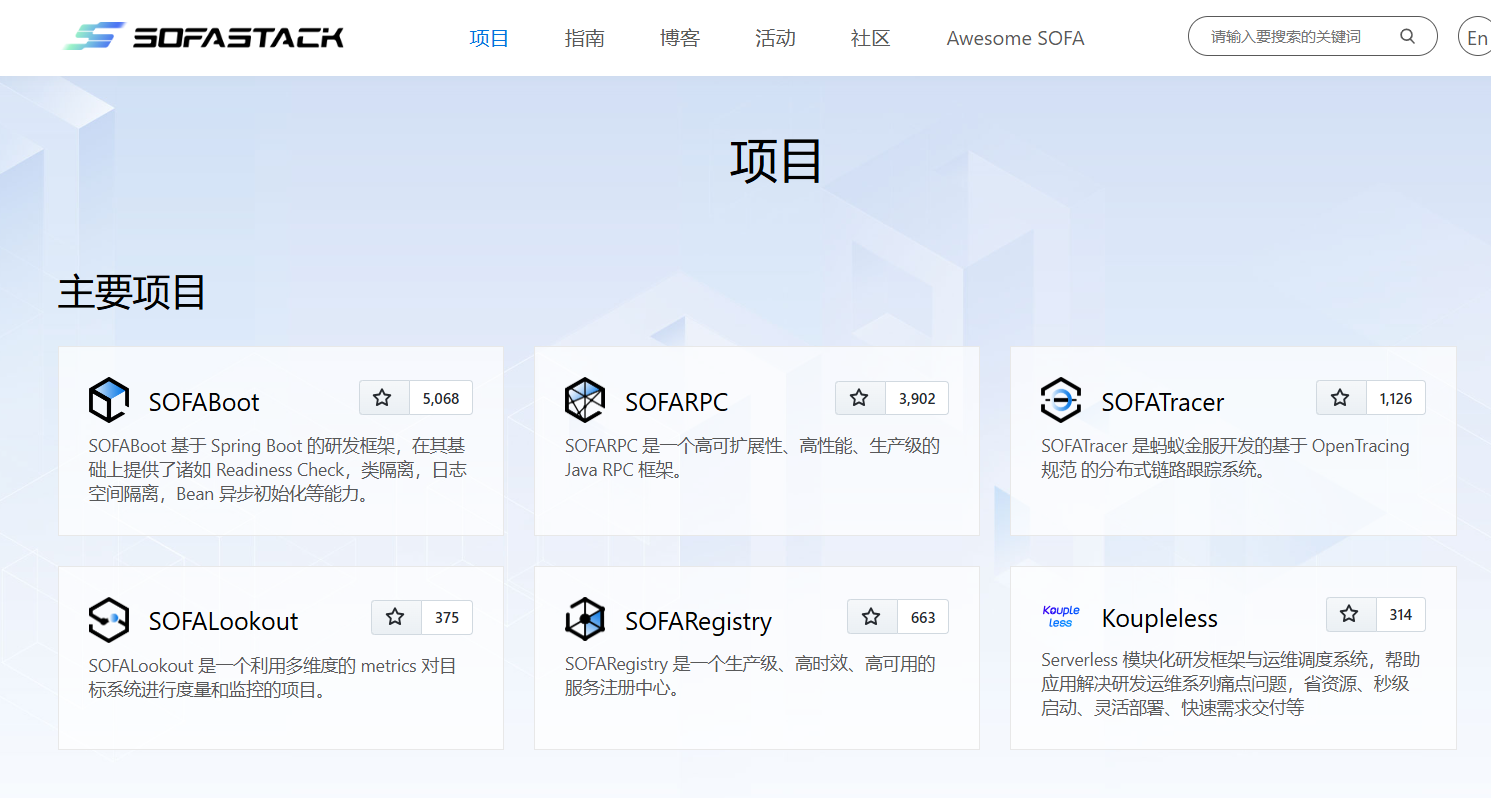This screenshot has height=798, width=1491.
Task: Star the SOFABoot project
Action: 385,398
